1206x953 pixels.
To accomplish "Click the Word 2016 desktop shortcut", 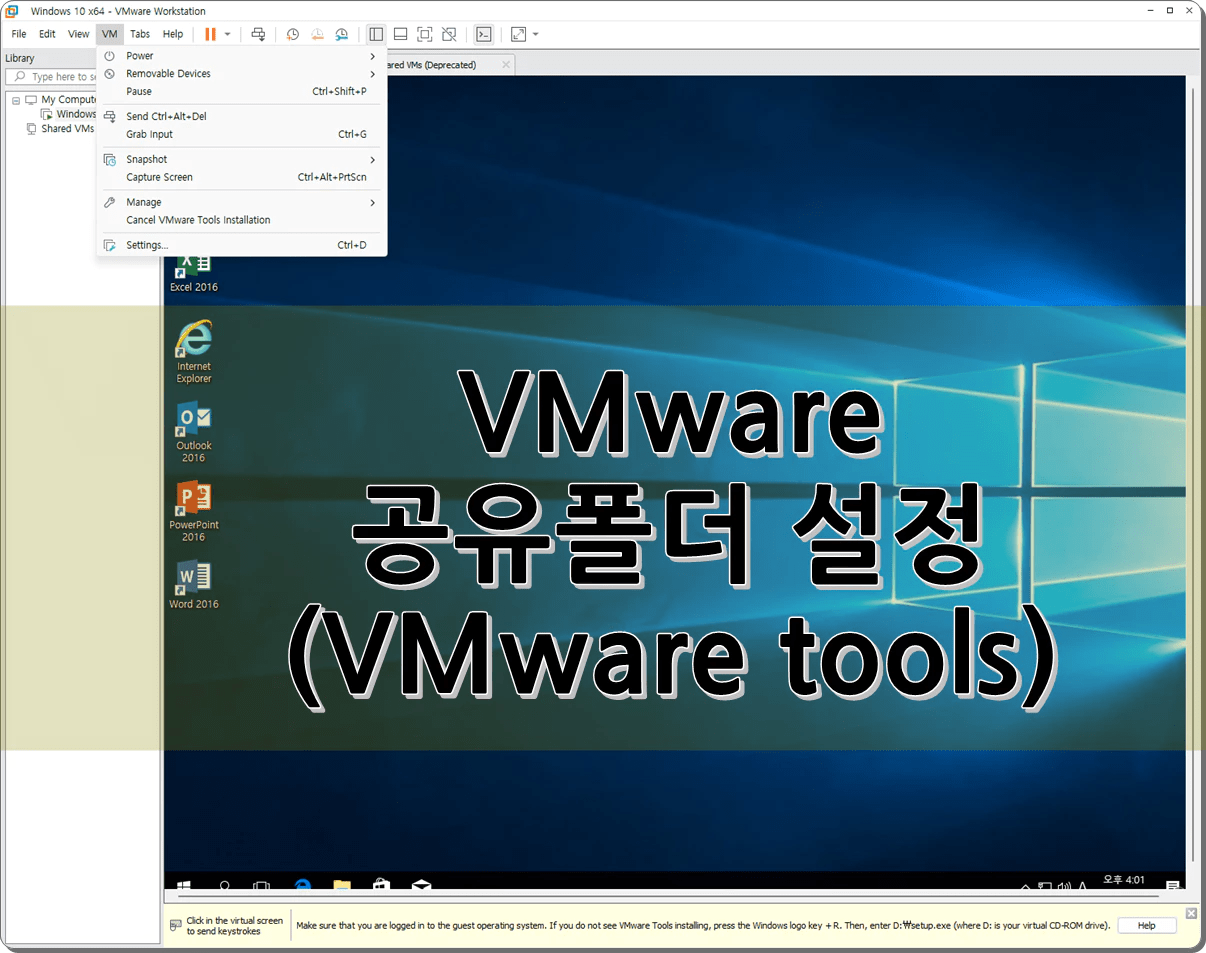I will (x=193, y=585).
